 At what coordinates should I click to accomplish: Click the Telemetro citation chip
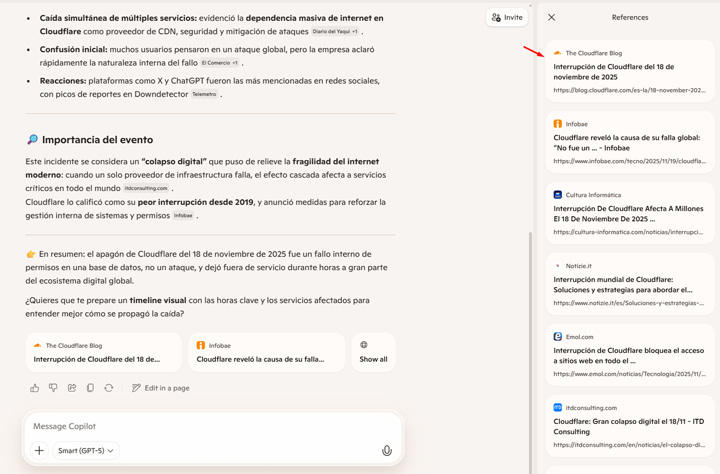(204, 94)
